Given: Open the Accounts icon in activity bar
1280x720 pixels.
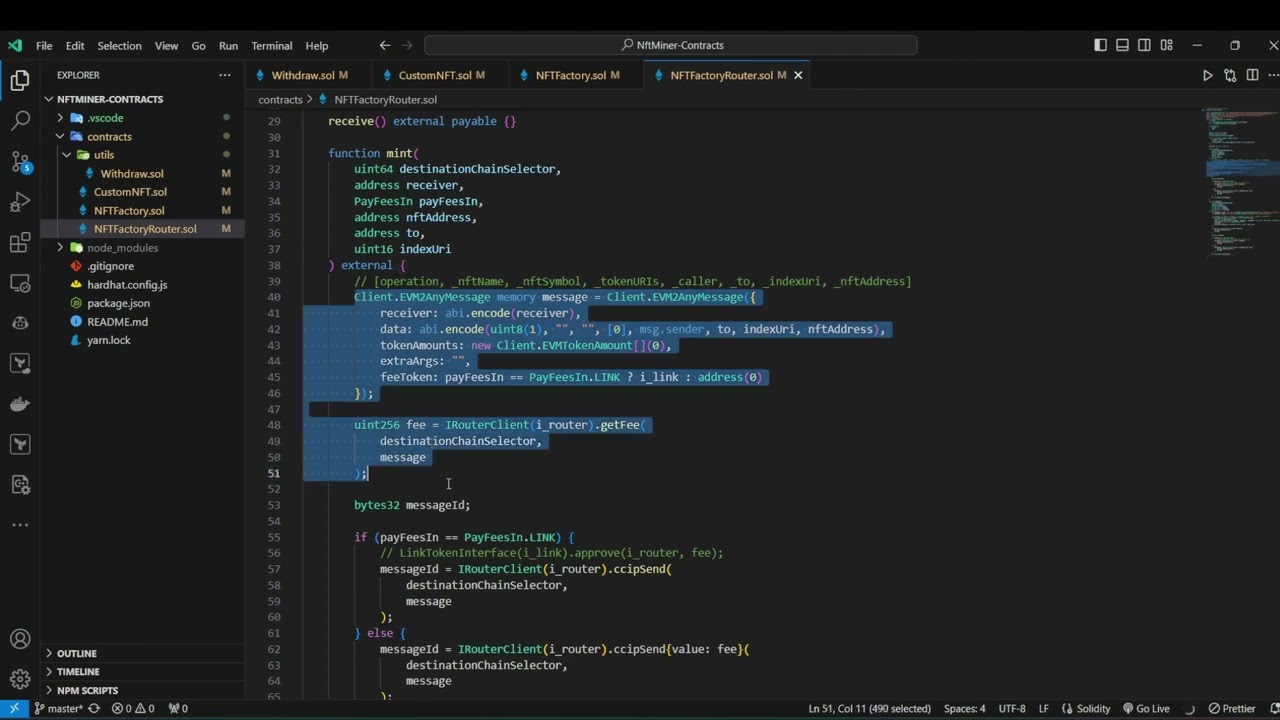Looking at the screenshot, I should 20,639.
